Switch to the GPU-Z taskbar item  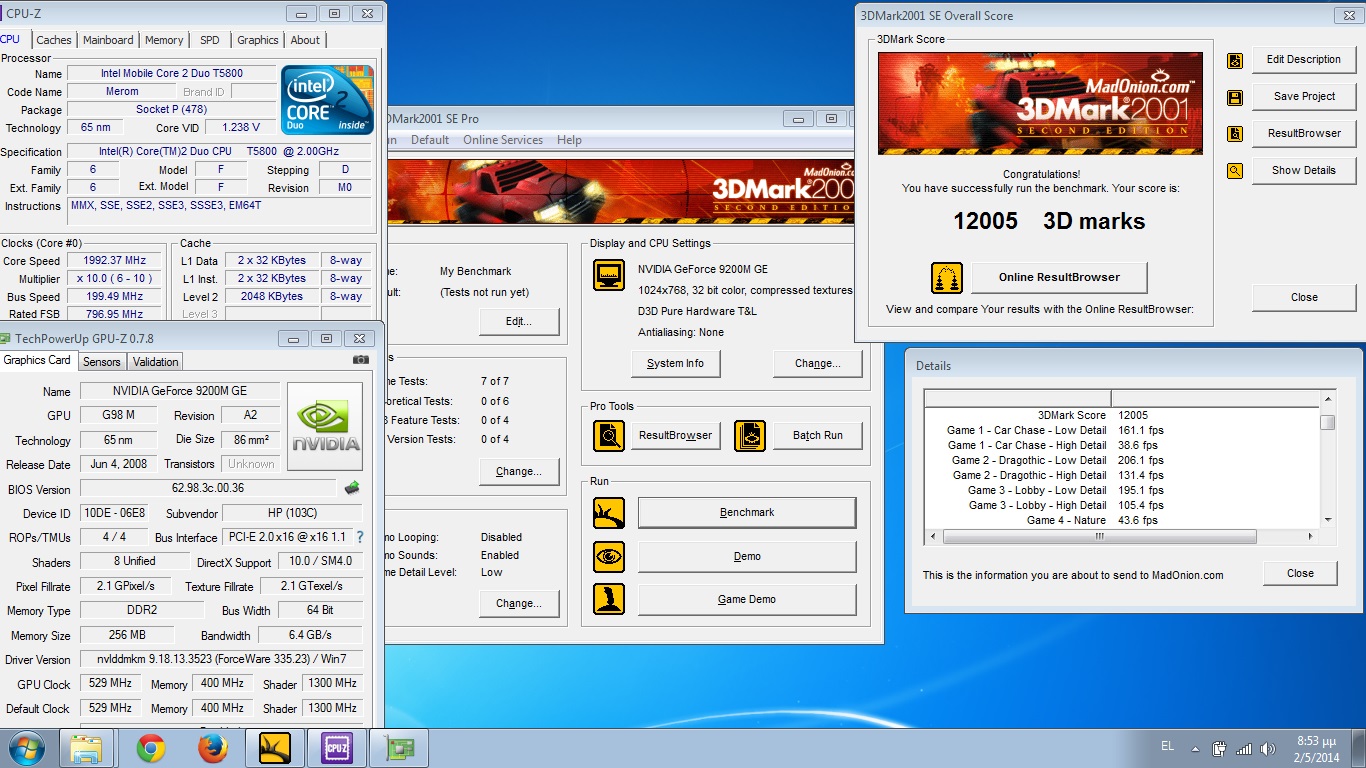[398, 748]
